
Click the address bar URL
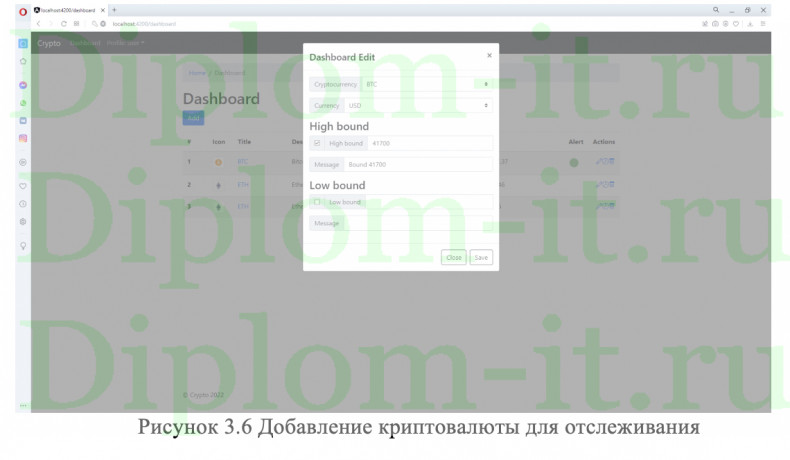point(144,24)
